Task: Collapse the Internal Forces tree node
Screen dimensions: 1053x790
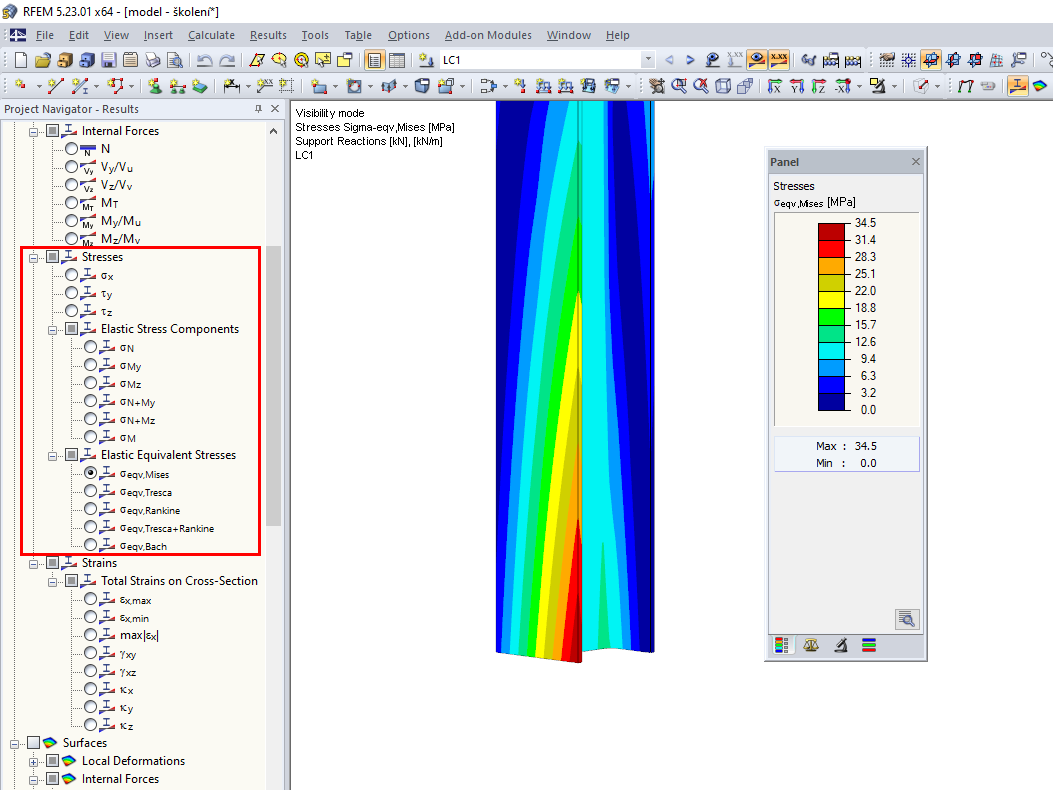Action: (33, 132)
